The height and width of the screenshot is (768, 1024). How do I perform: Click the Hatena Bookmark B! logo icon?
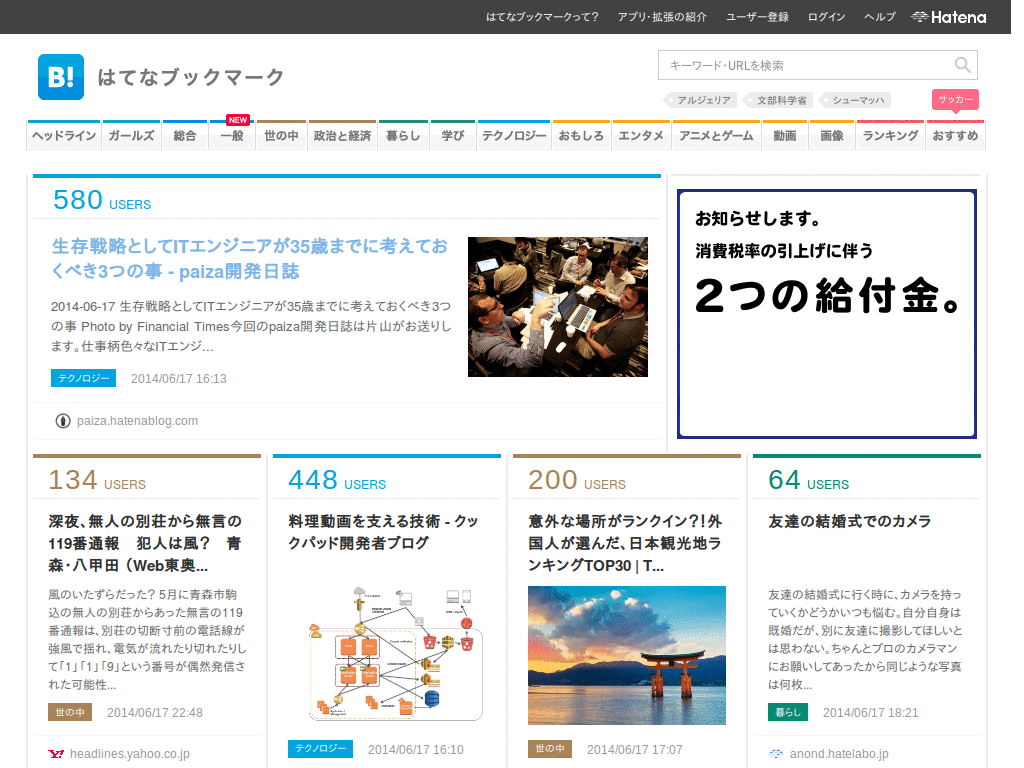tap(61, 77)
